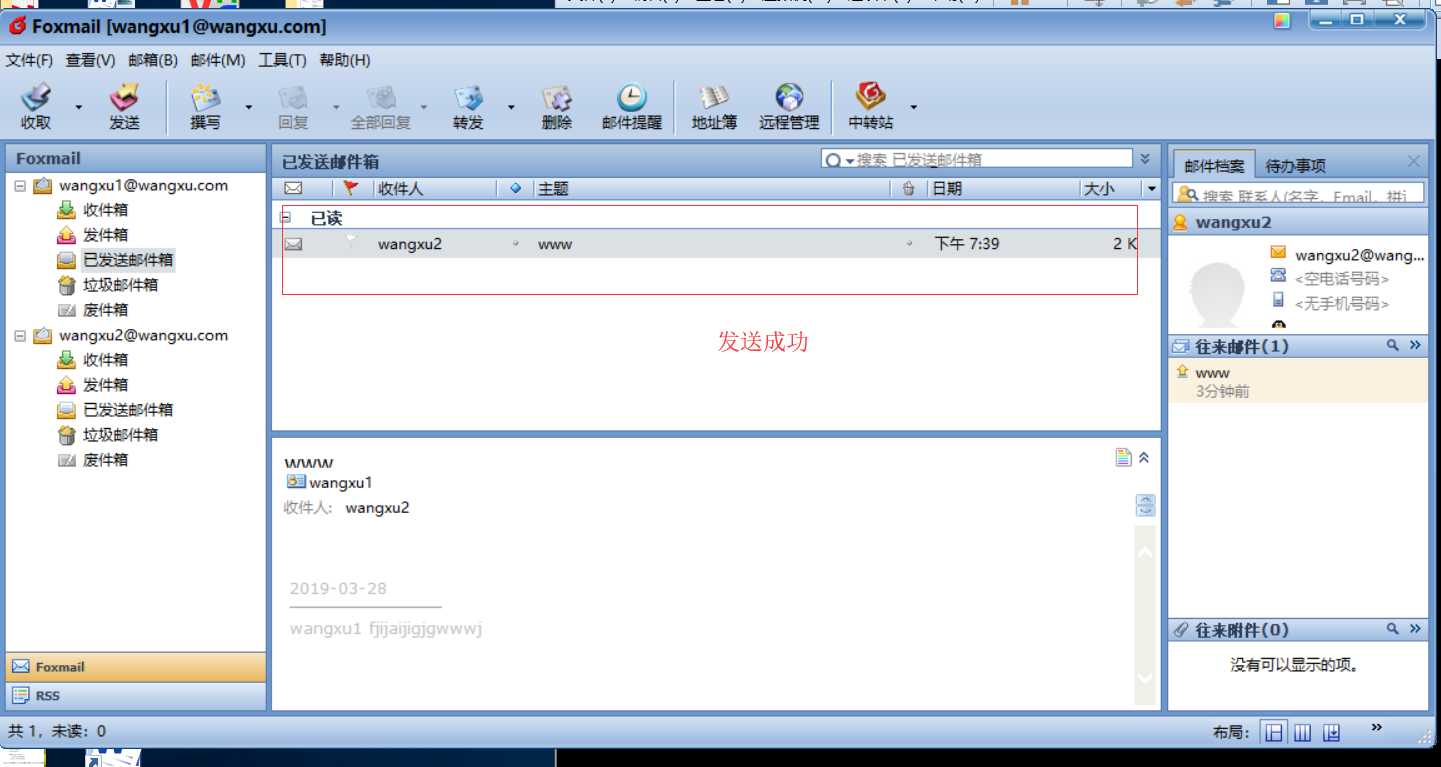
Task: Sort by 日期 column header
Action: click(1004, 188)
